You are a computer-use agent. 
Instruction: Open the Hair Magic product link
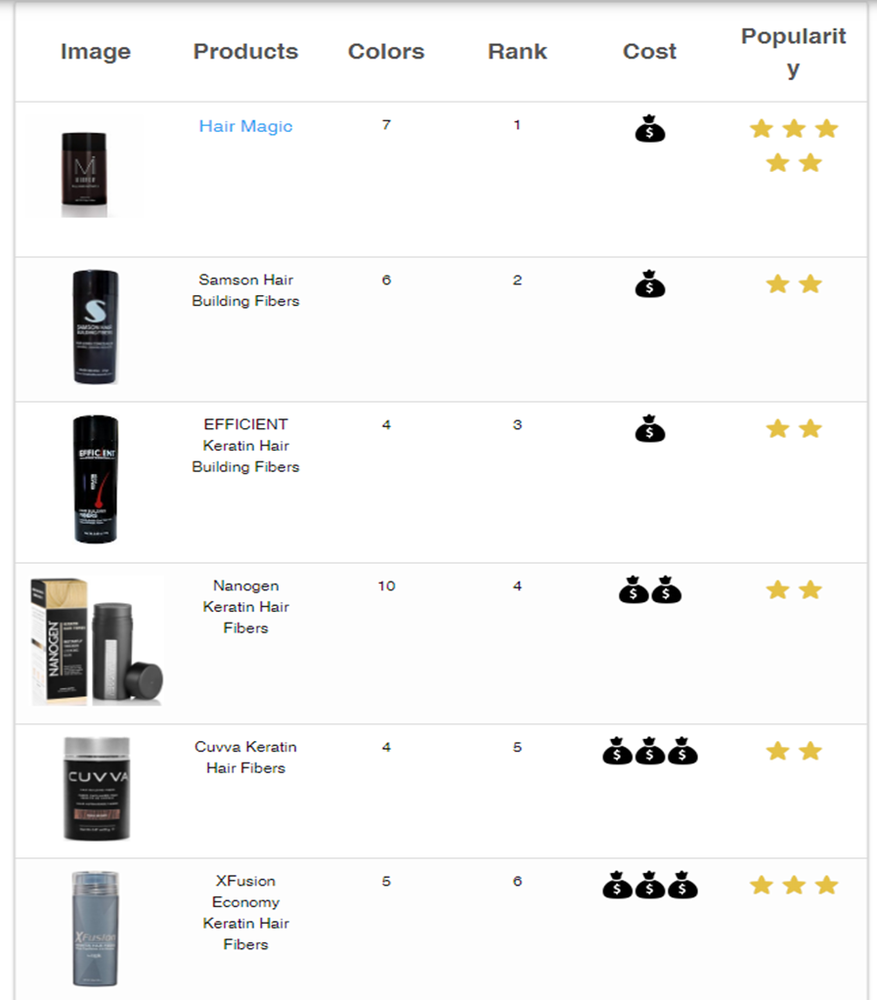(245, 126)
